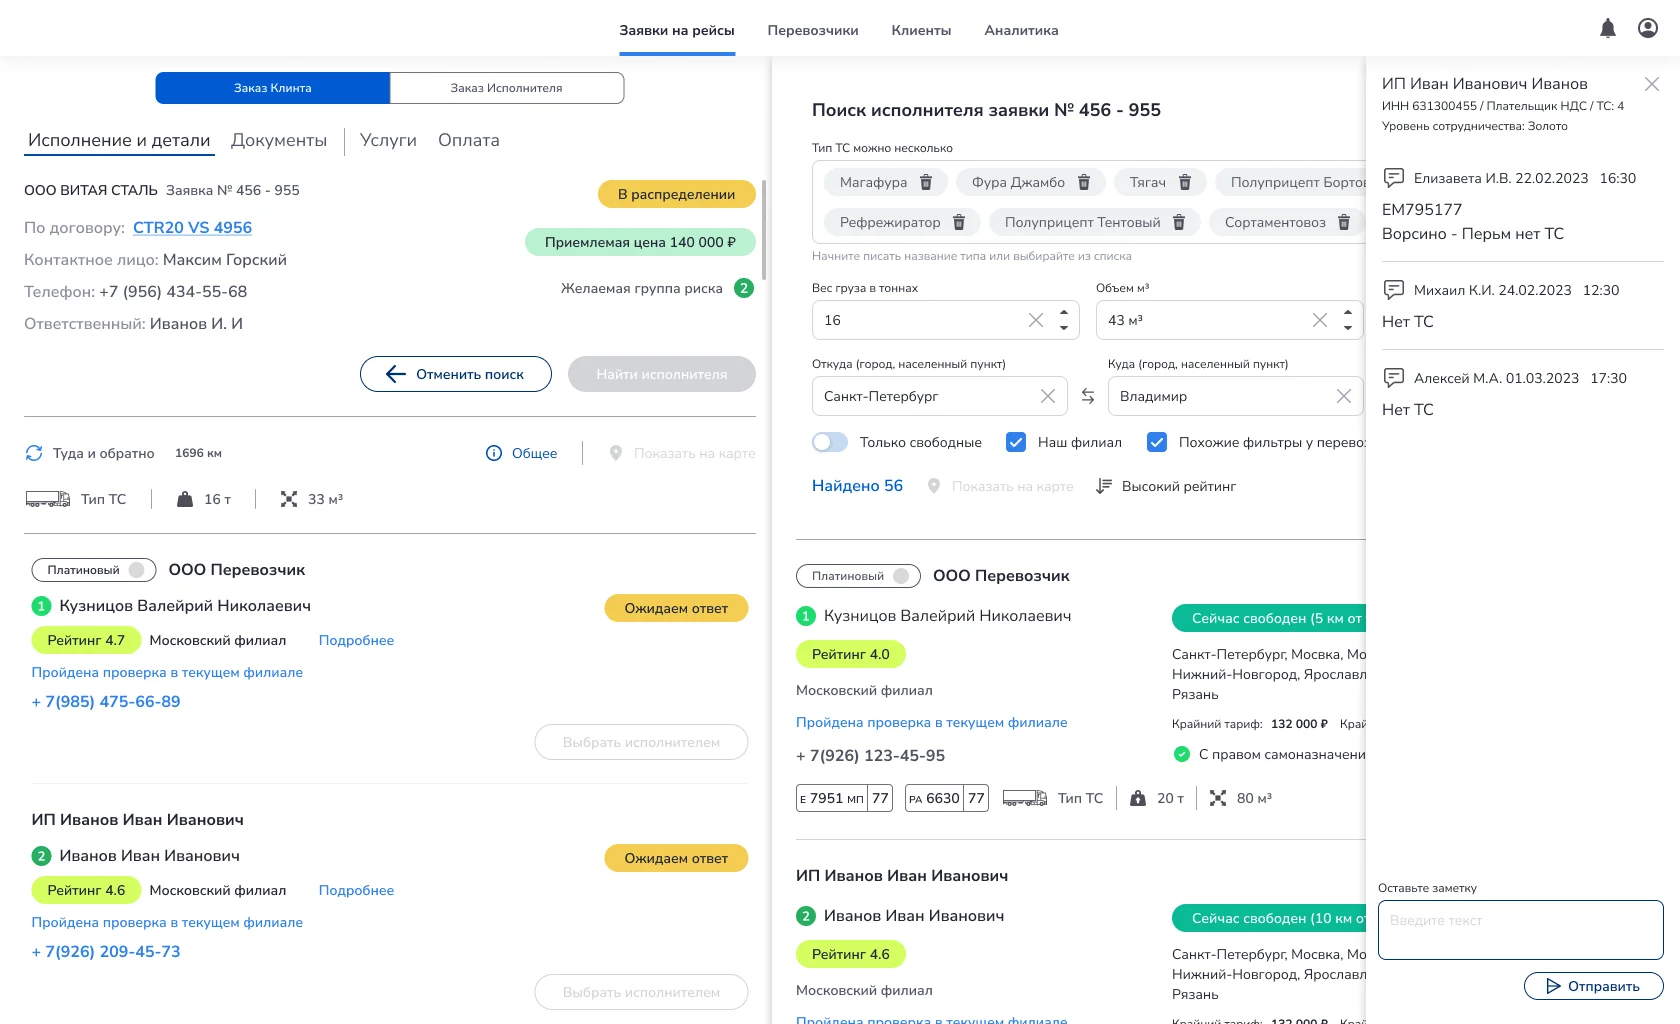Clear the cargo weight field value

pos(1036,320)
